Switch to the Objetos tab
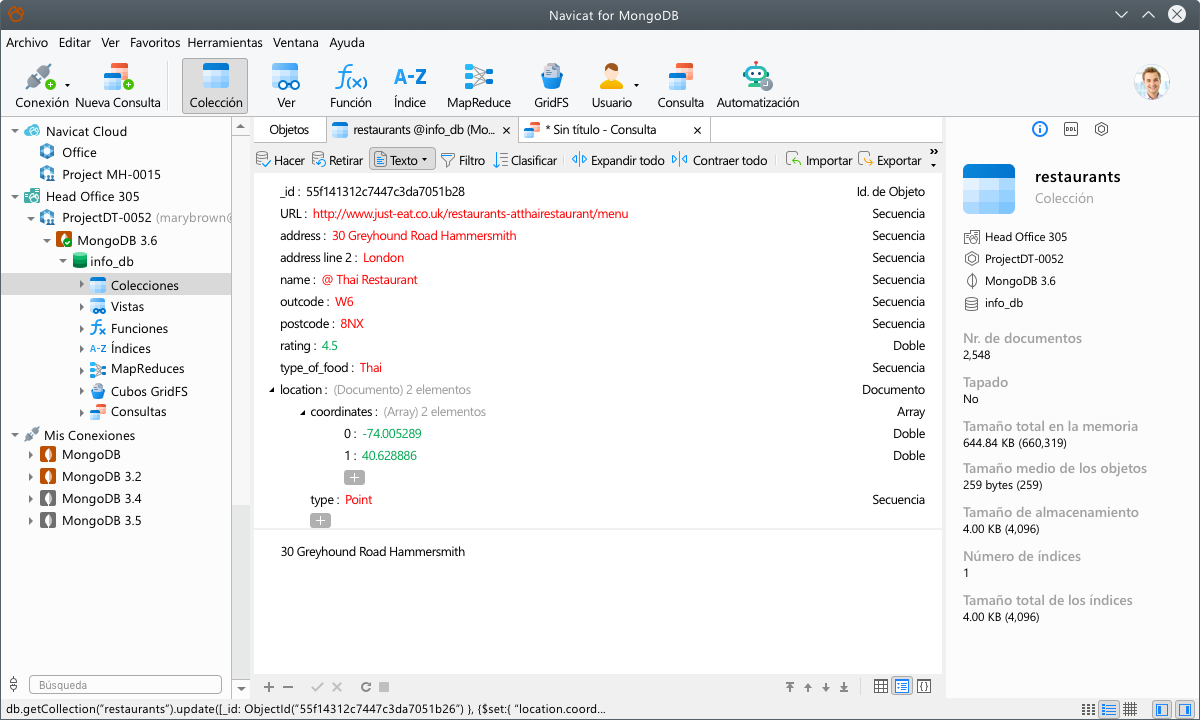The height and width of the screenshot is (720, 1200). (x=289, y=130)
